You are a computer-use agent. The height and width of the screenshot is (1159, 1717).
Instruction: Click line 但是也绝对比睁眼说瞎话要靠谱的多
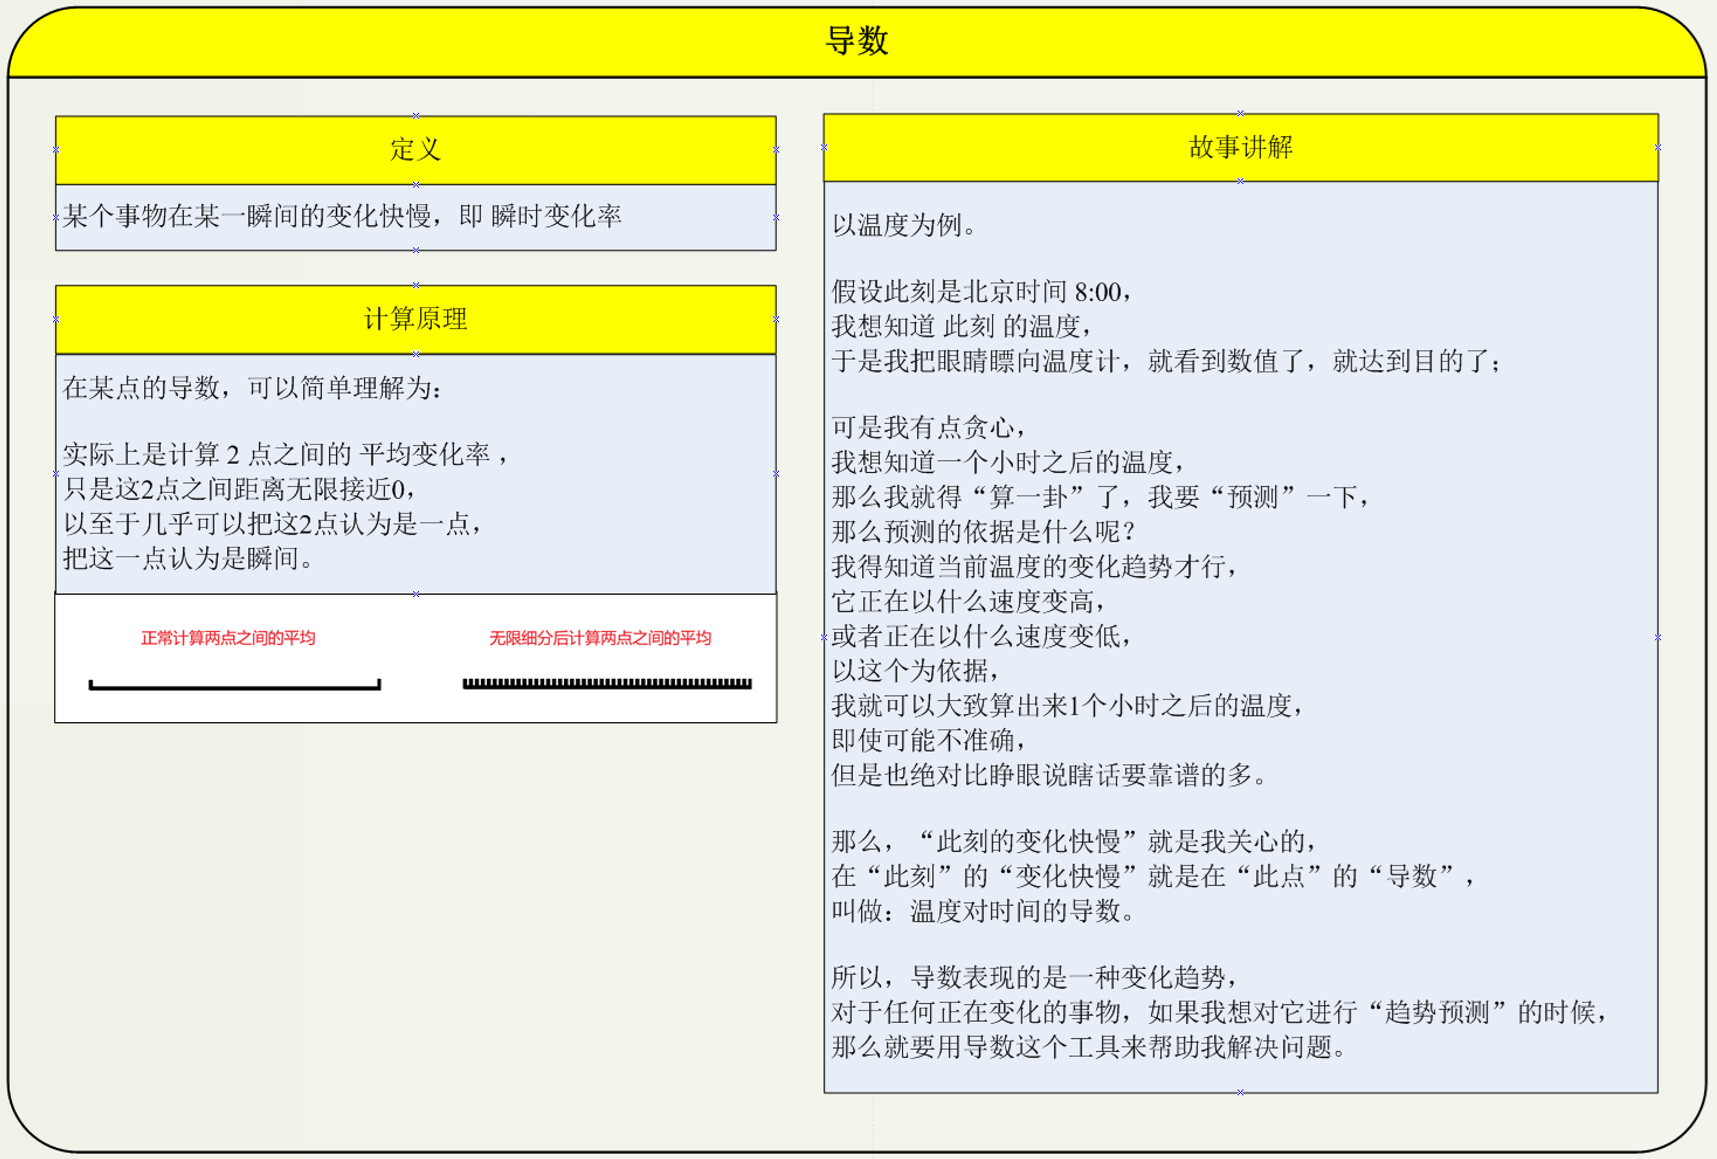1049,776
